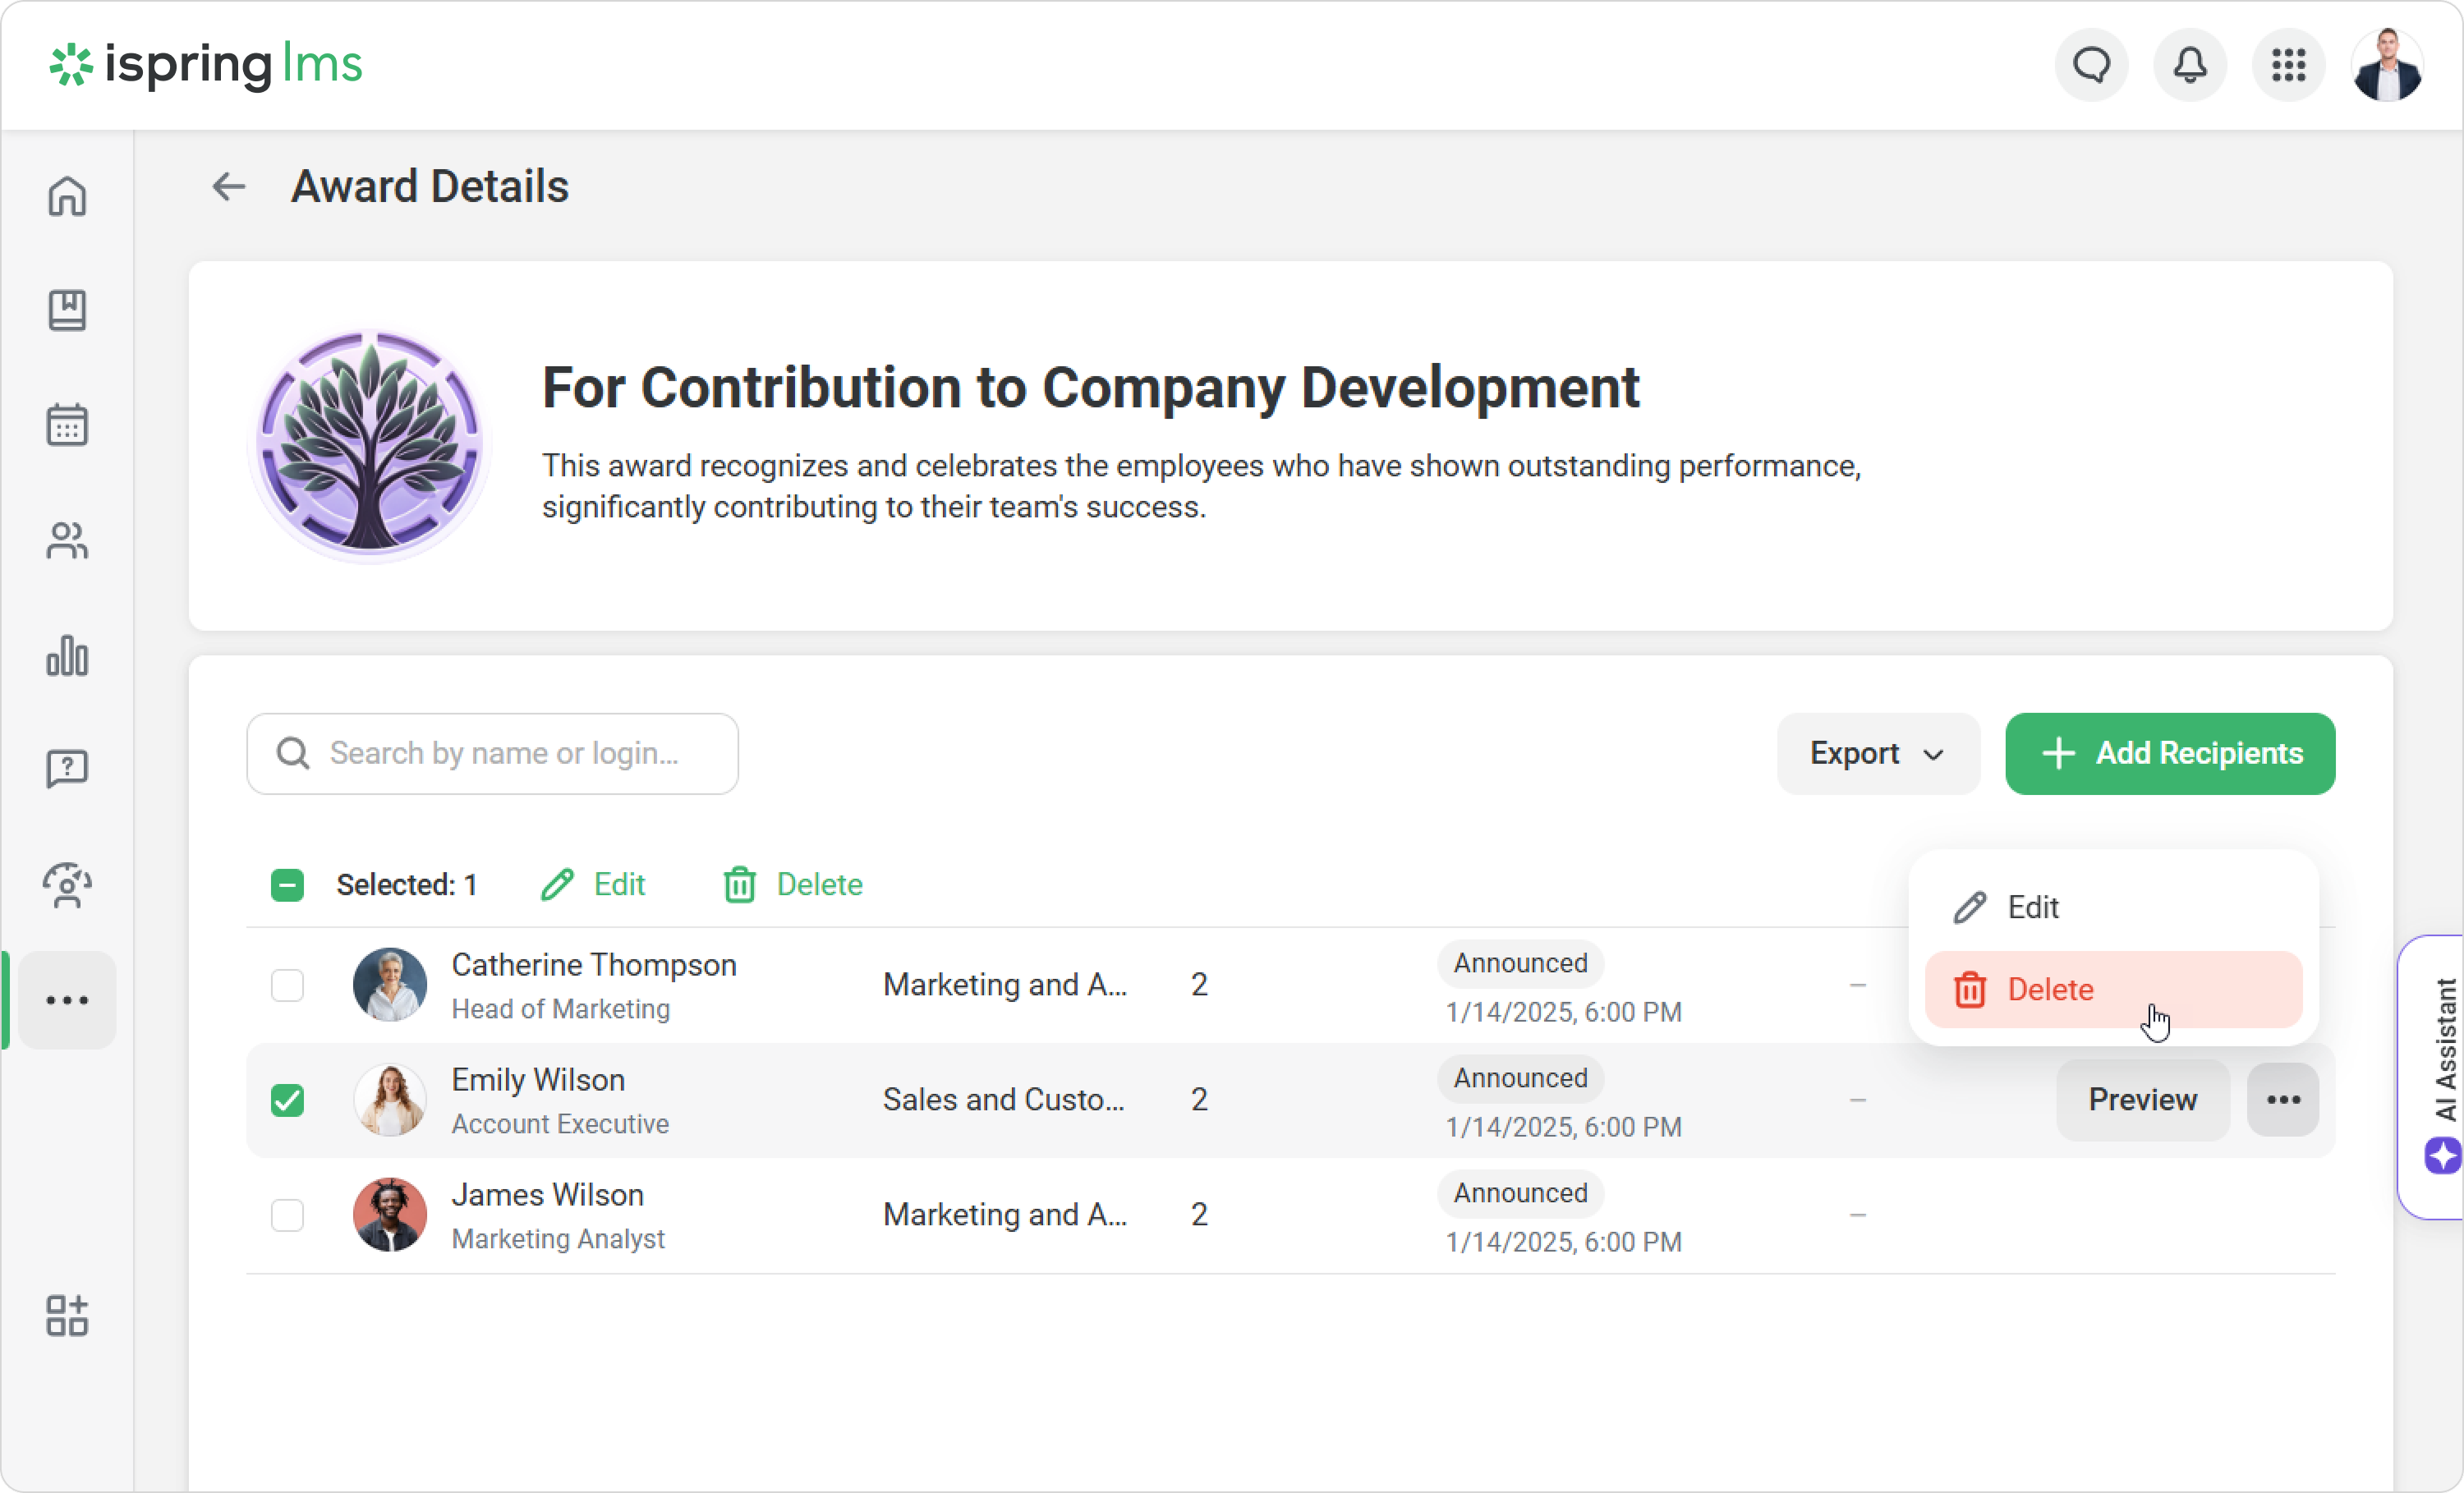The height and width of the screenshot is (1493, 2464).
Task: Open the Home sidebar icon
Action: pos(67,196)
